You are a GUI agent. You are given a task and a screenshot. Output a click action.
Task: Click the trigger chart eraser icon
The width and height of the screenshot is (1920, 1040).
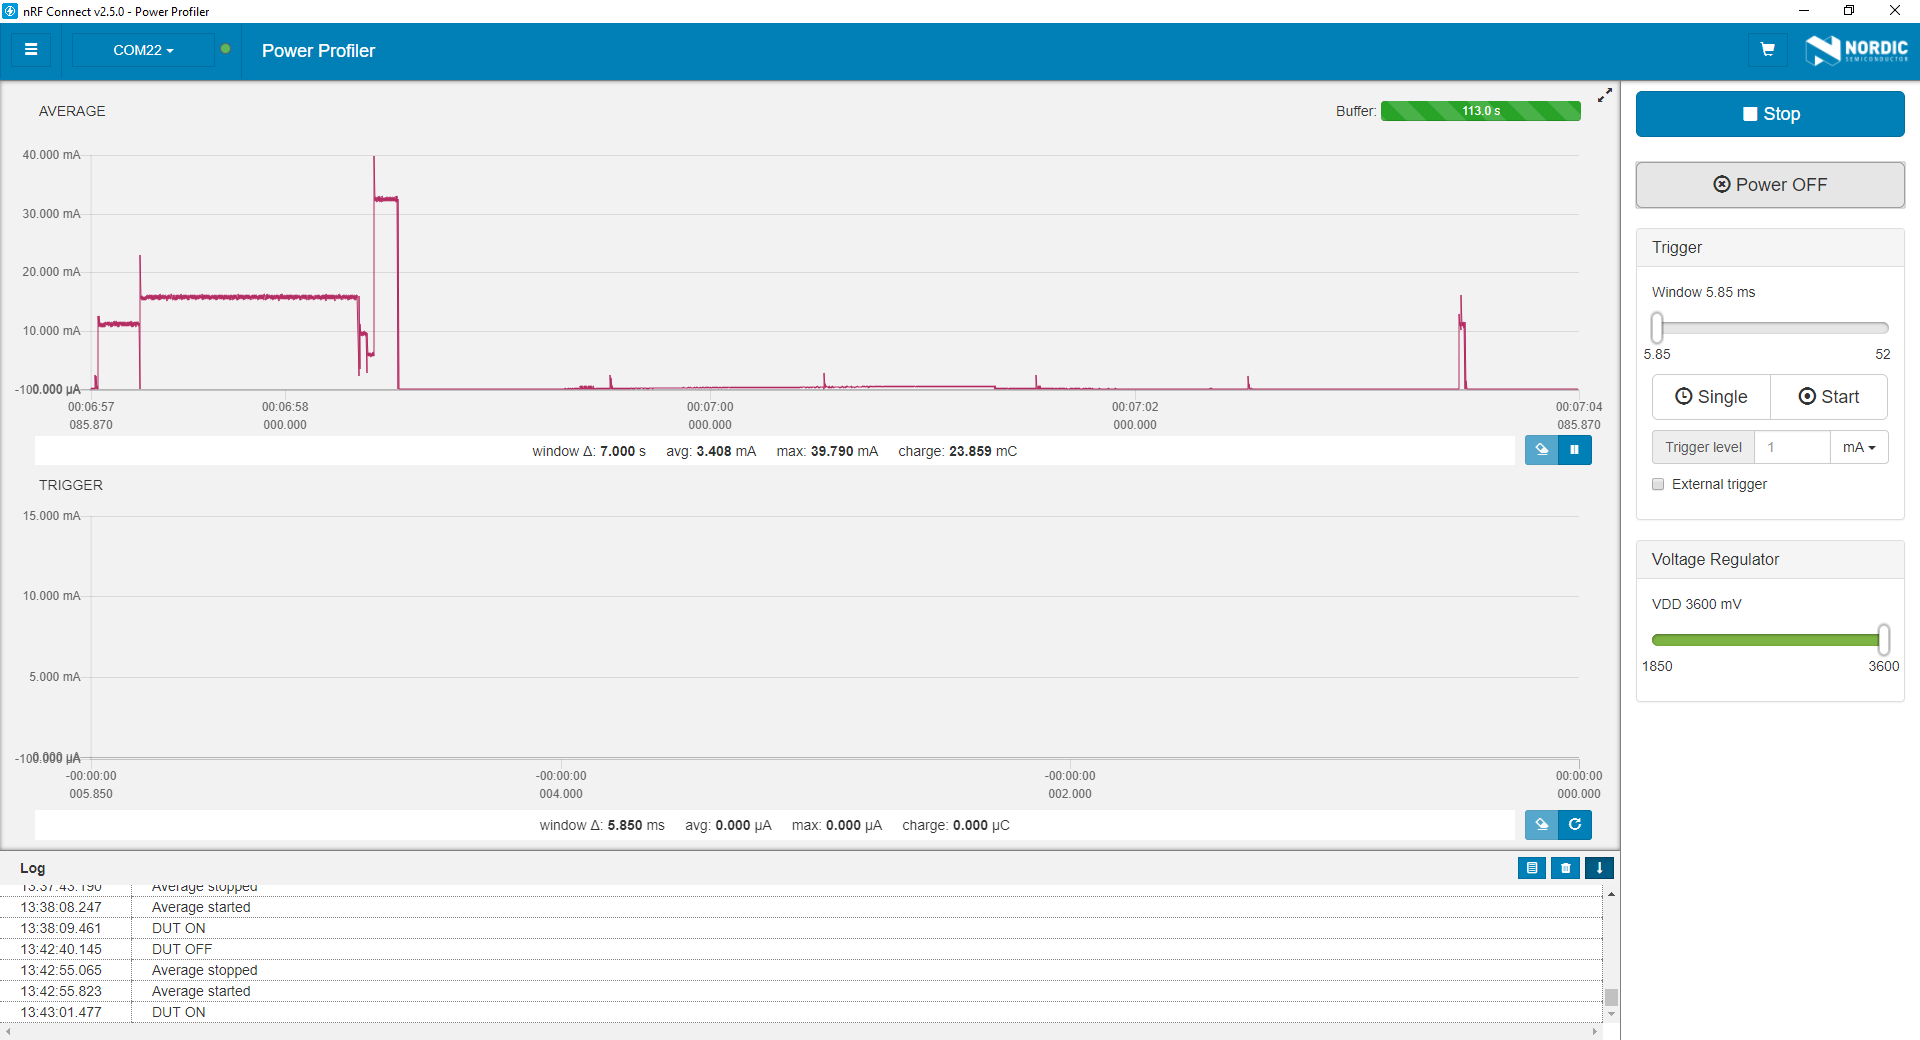[1541, 824]
